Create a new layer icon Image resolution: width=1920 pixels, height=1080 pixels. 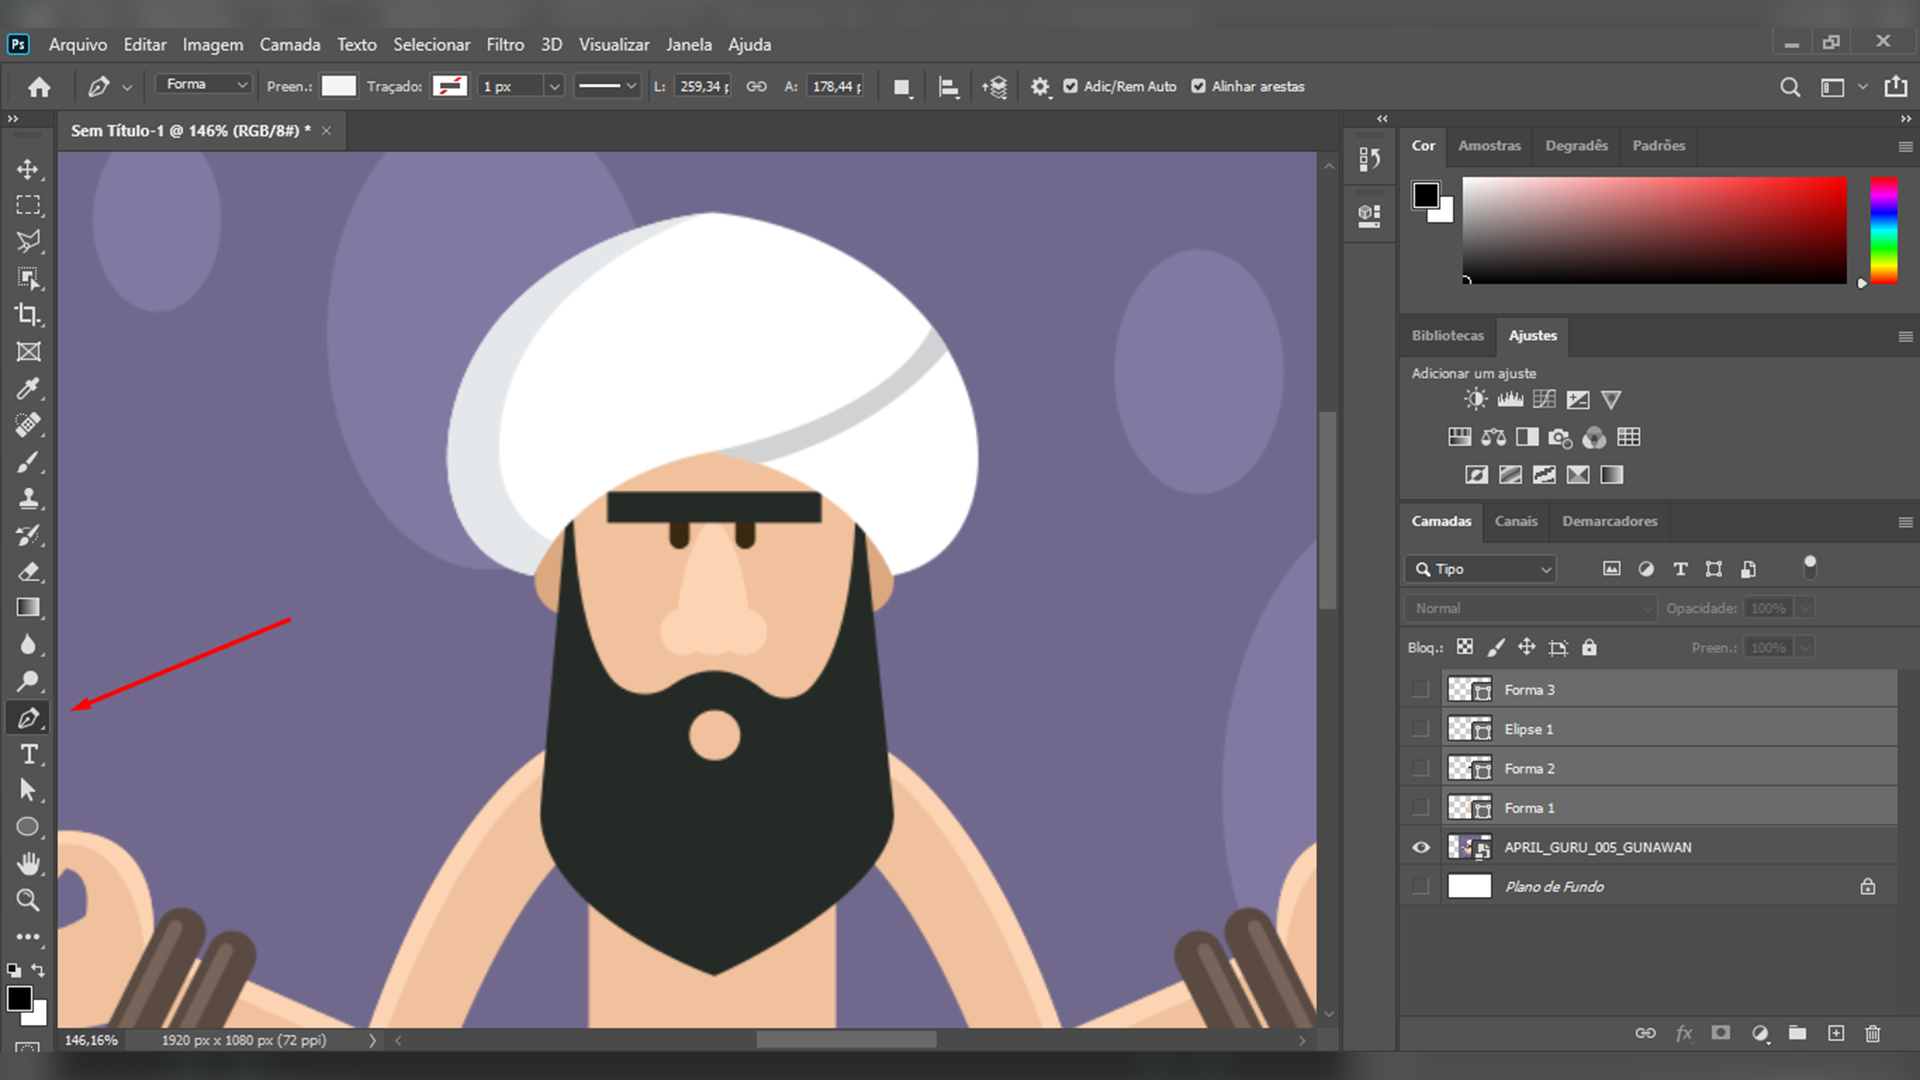(x=1836, y=1034)
